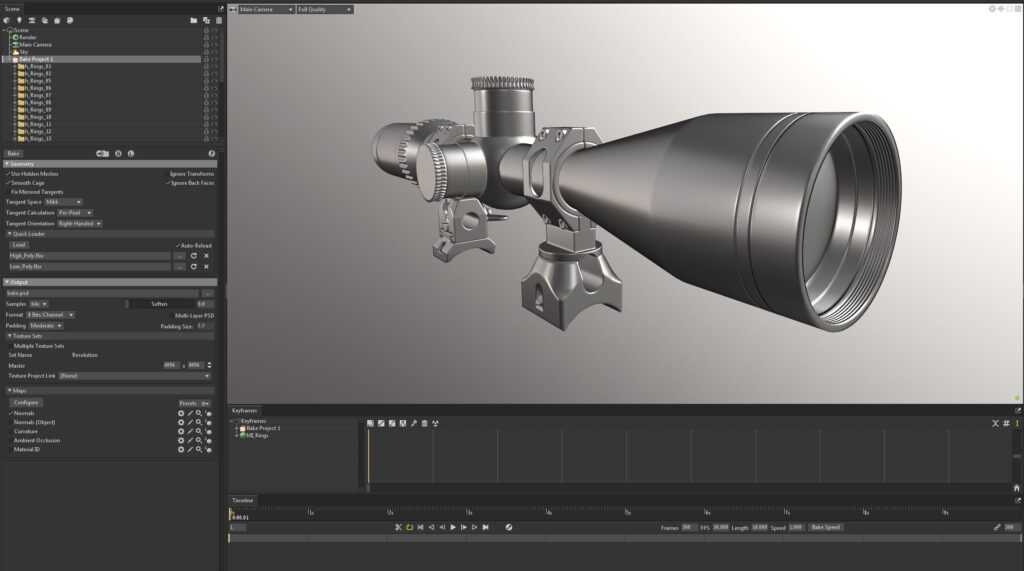Image resolution: width=1024 pixels, height=571 pixels.
Task: Uncheck Use Hidden Meshes
Action: [x=7, y=174]
